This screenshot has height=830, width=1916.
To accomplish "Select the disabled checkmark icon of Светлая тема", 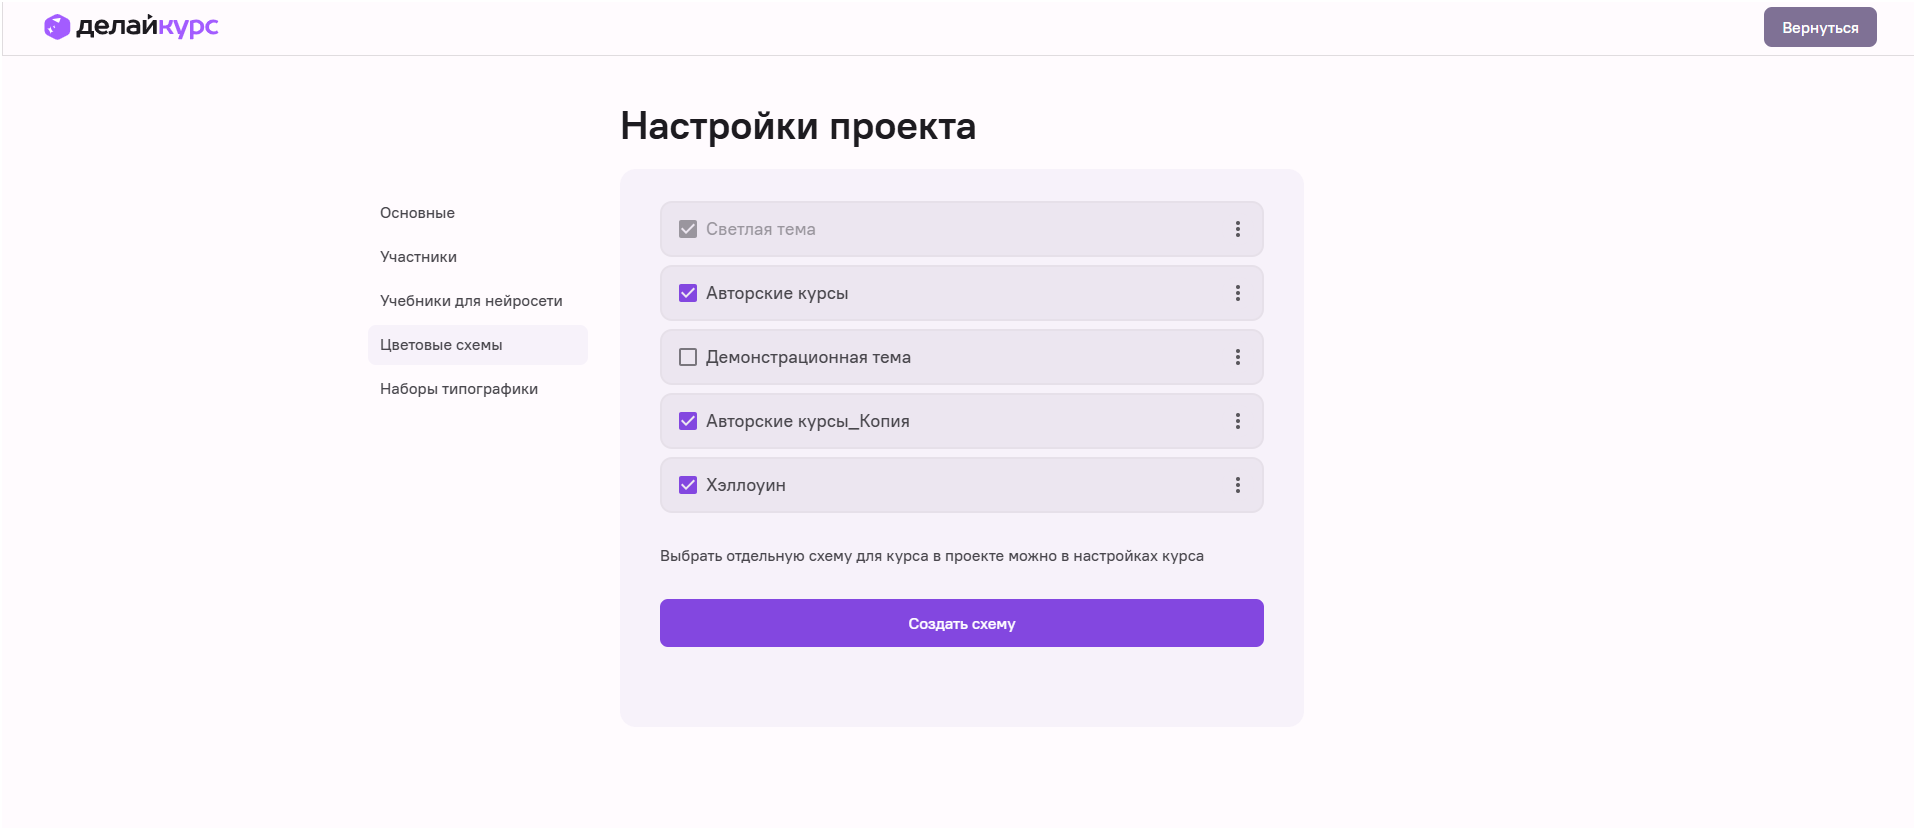I will tap(687, 229).
